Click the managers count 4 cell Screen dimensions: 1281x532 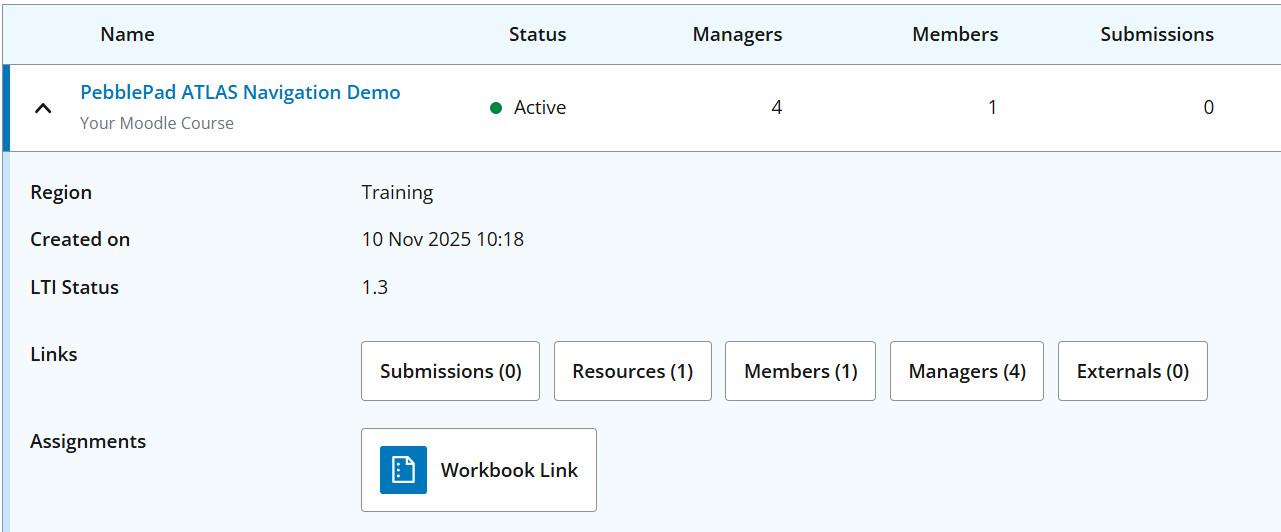pyautogui.click(x=777, y=107)
